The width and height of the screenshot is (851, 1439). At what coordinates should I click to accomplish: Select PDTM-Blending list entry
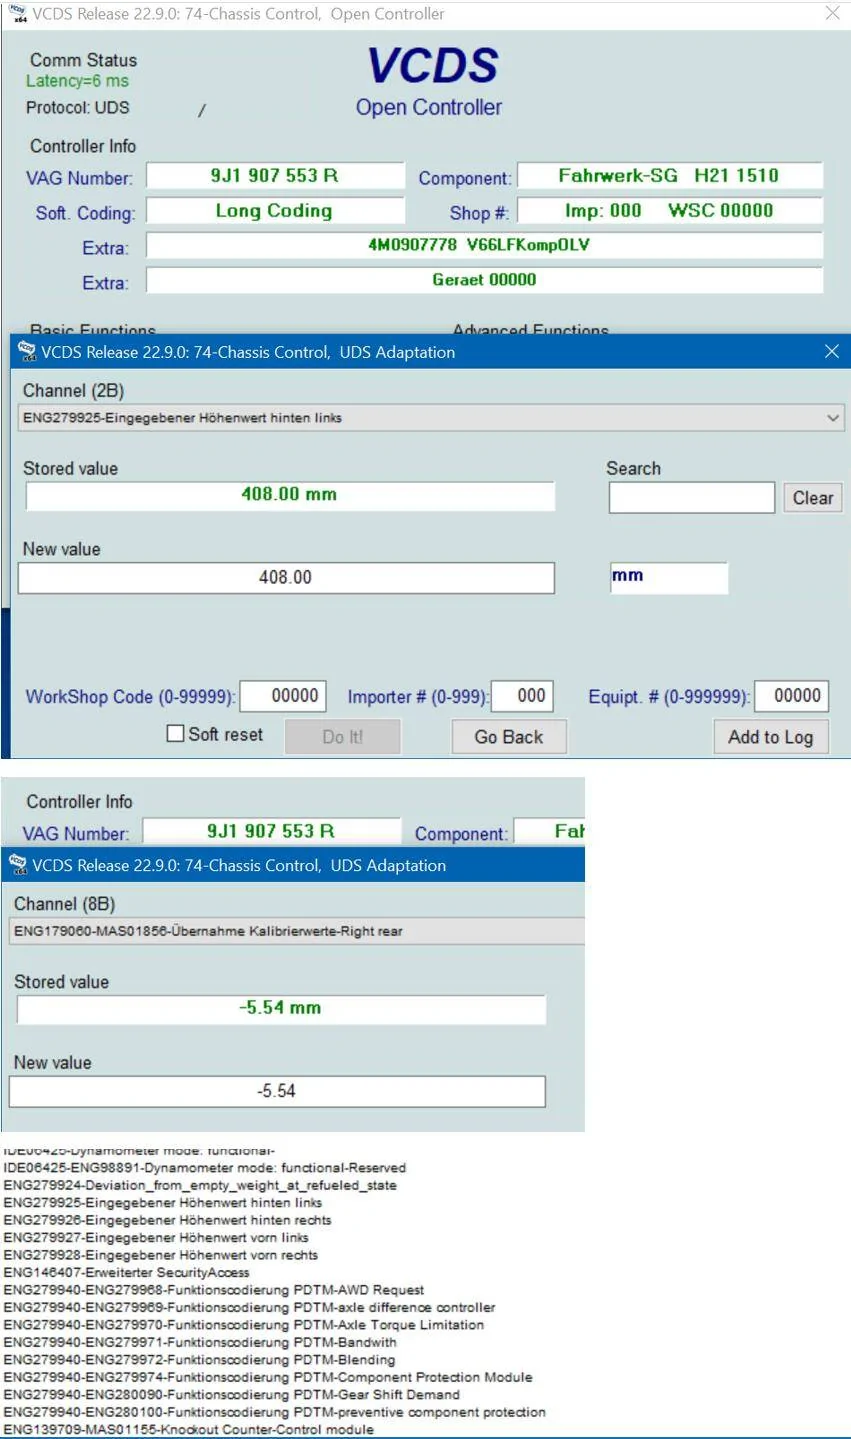199,1360
